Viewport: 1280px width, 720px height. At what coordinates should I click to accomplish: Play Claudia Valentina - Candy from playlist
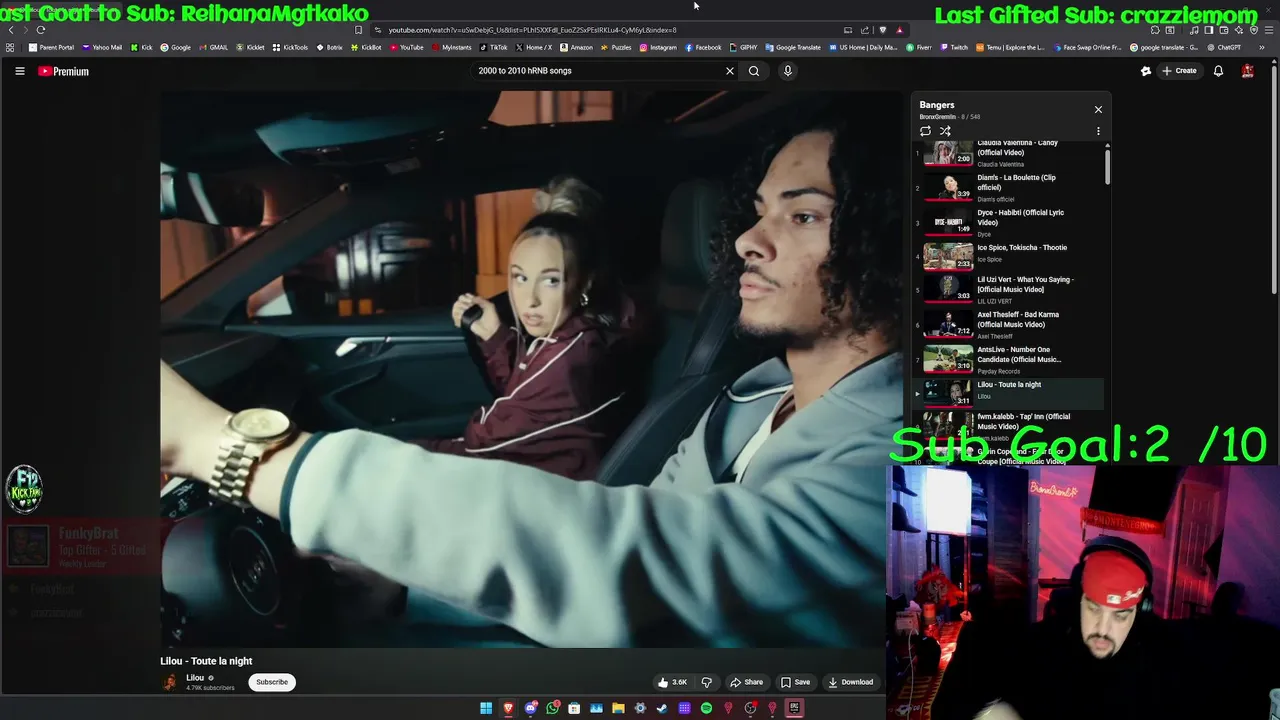coord(1008,153)
